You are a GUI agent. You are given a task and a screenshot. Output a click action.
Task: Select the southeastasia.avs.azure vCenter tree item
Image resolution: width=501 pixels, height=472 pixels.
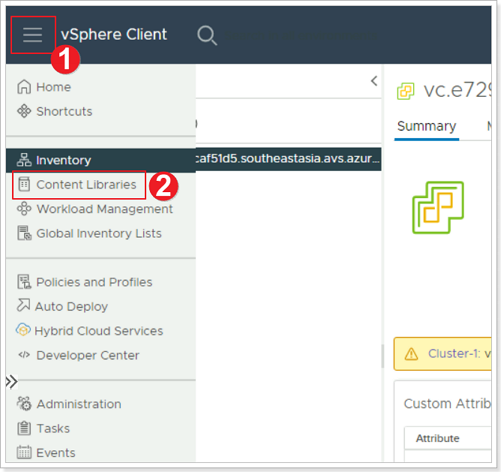pyautogui.click(x=288, y=159)
